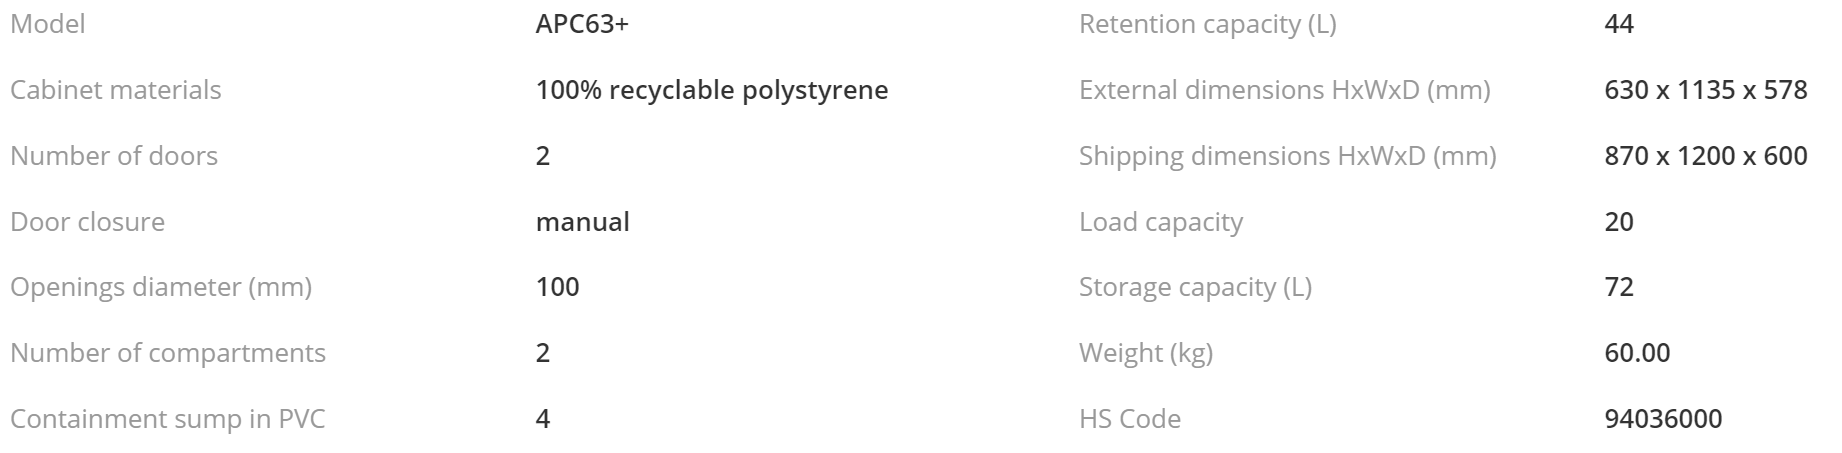
Task: Click the Openings diameter (mm) label
Action: pyautogui.click(x=161, y=288)
